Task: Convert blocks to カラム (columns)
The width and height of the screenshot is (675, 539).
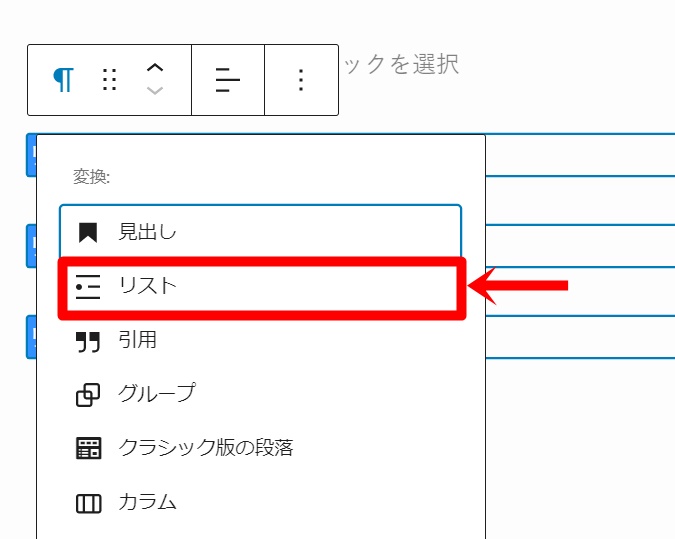Action: [x=147, y=502]
